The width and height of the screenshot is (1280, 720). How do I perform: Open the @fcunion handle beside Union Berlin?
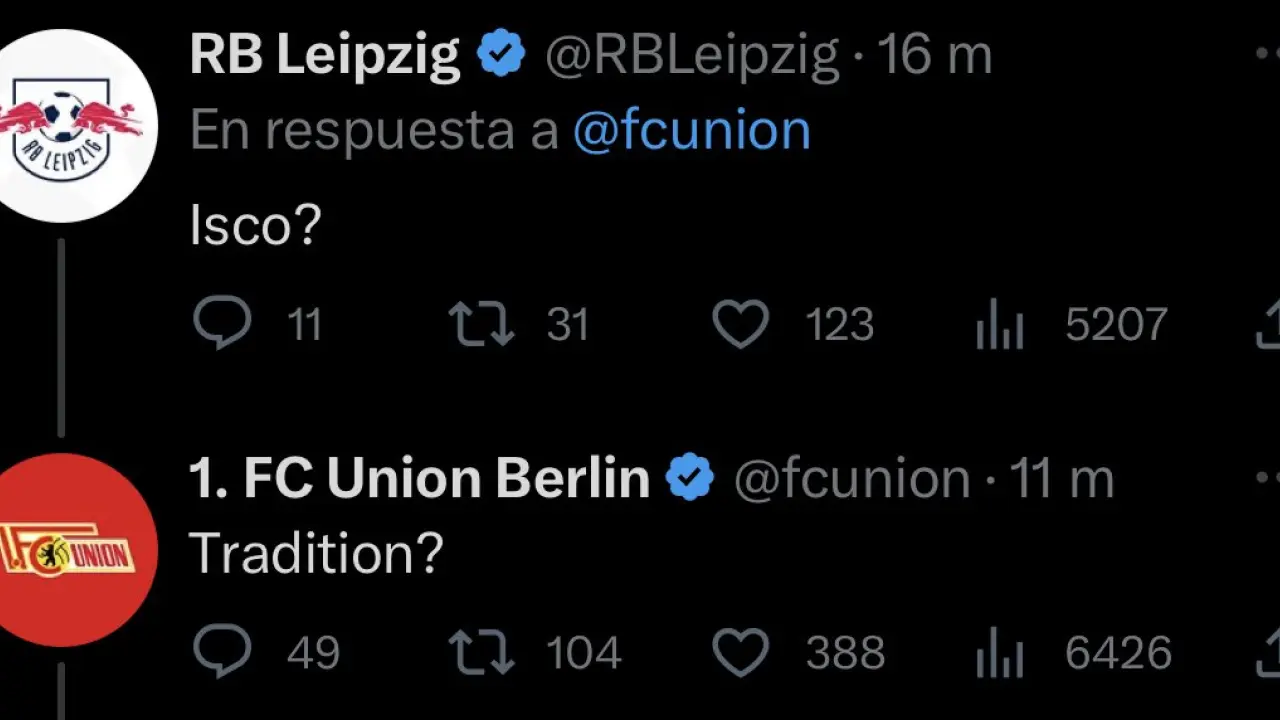pyautogui.click(x=852, y=480)
